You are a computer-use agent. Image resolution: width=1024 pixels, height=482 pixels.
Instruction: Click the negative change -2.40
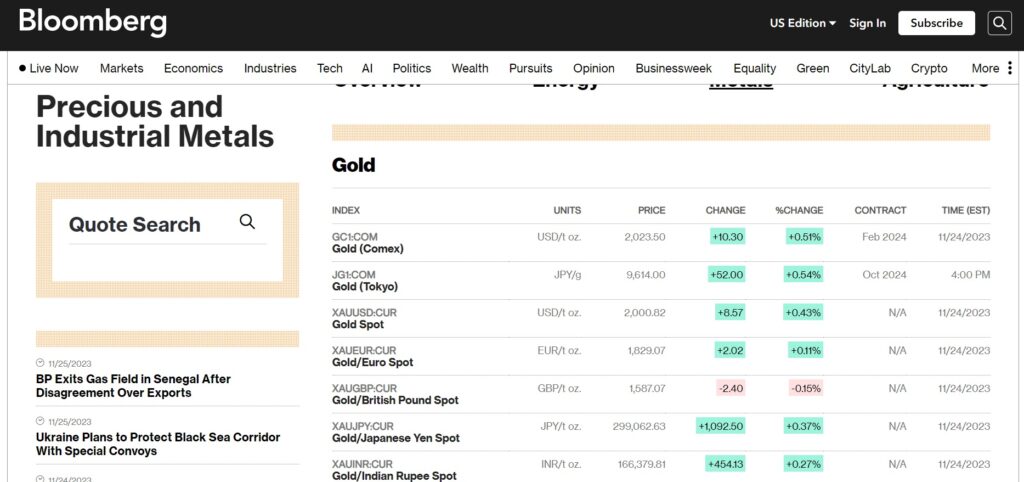pos(731,388)
